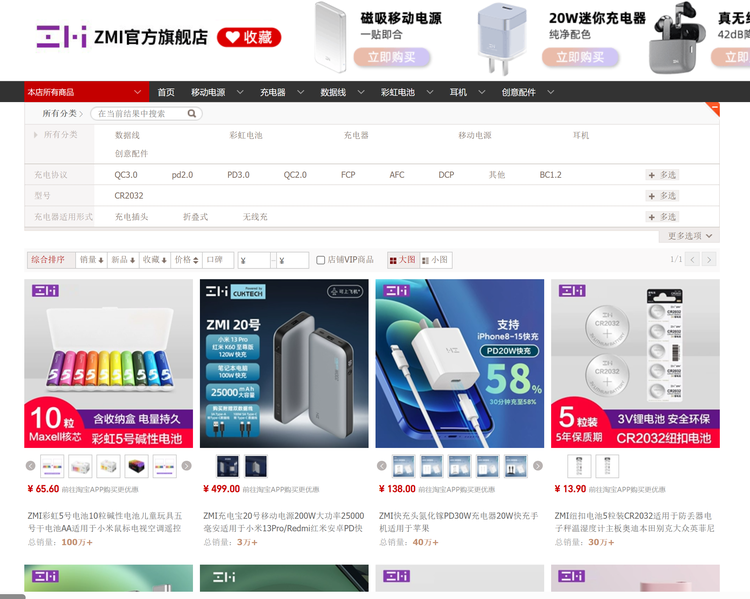Viewport: 750px width, 599px height.
Task: Click right arrow of battery thumbnail carousel
Action: 187,466
